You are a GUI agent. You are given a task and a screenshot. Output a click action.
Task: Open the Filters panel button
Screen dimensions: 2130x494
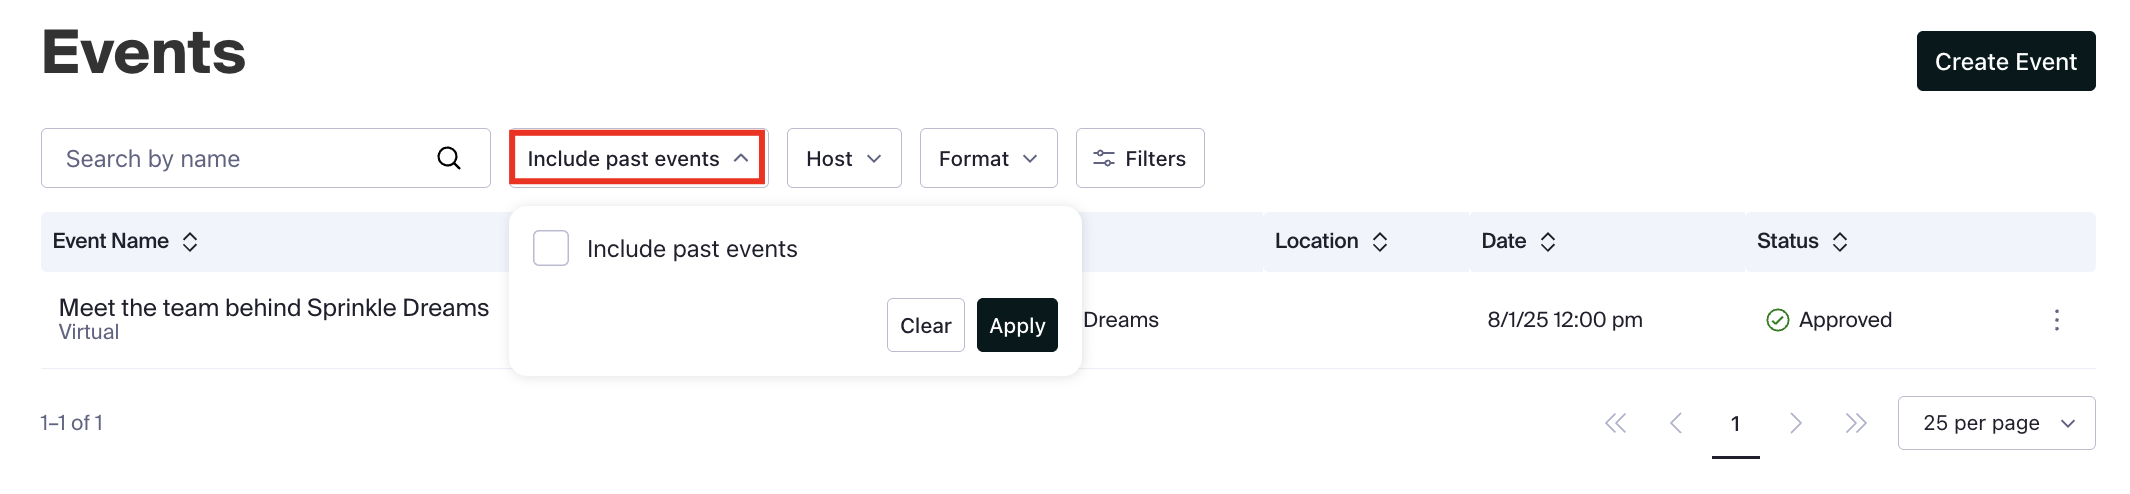[1140, 158]
